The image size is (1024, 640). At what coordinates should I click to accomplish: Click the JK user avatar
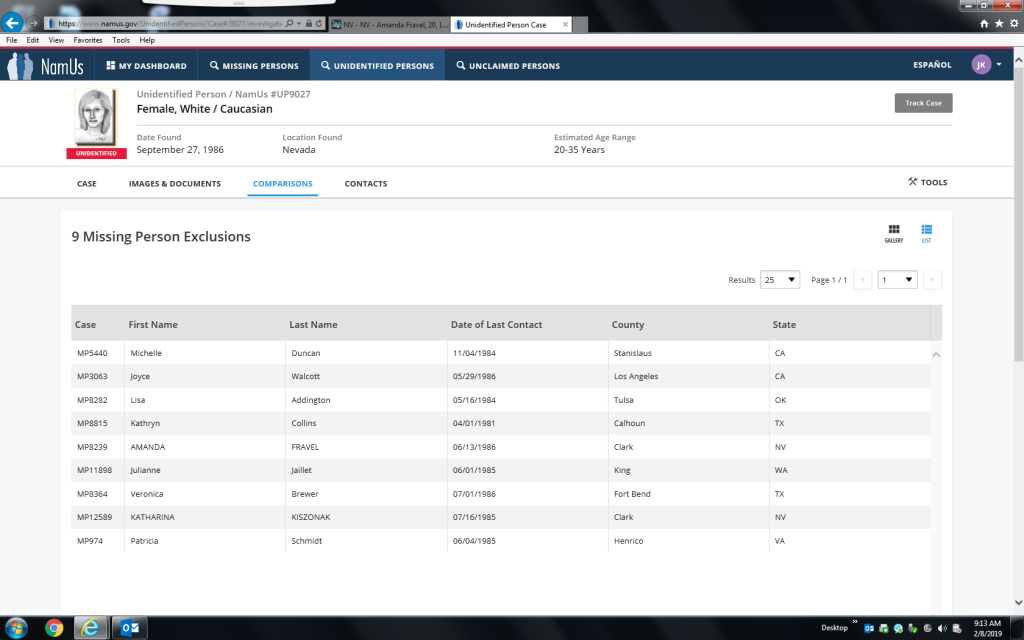pyautogui.click(x=981, y=65)
